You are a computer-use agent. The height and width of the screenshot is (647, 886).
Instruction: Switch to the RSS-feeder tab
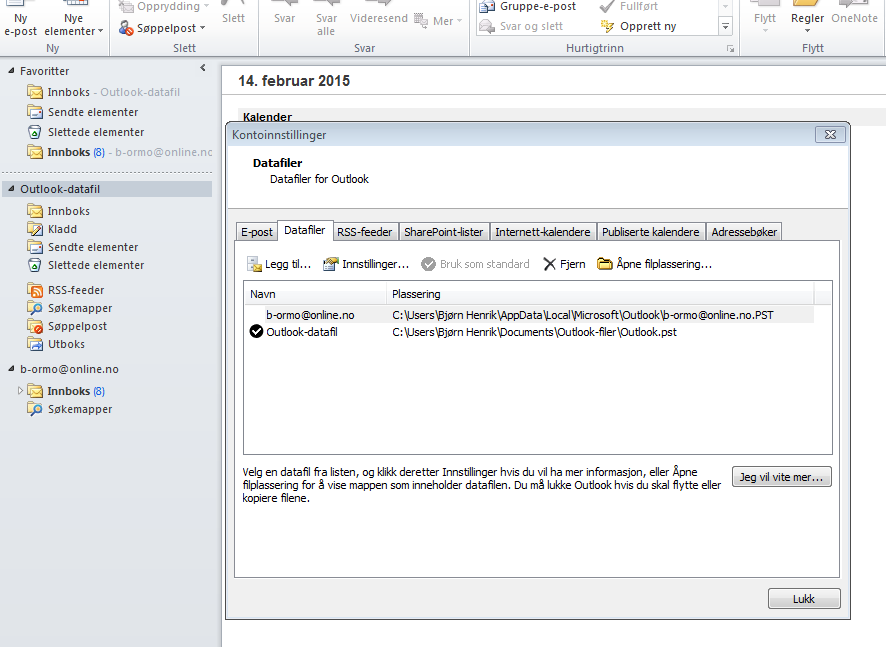[x=364, y=232]
